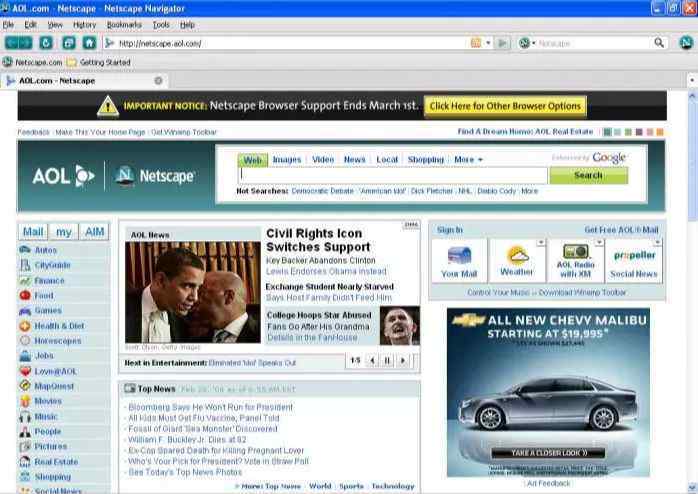Image resolution: width=698 pixels, height=494 pixels.
Task: Expand the More search category dropdown
Action: point(468,159)
